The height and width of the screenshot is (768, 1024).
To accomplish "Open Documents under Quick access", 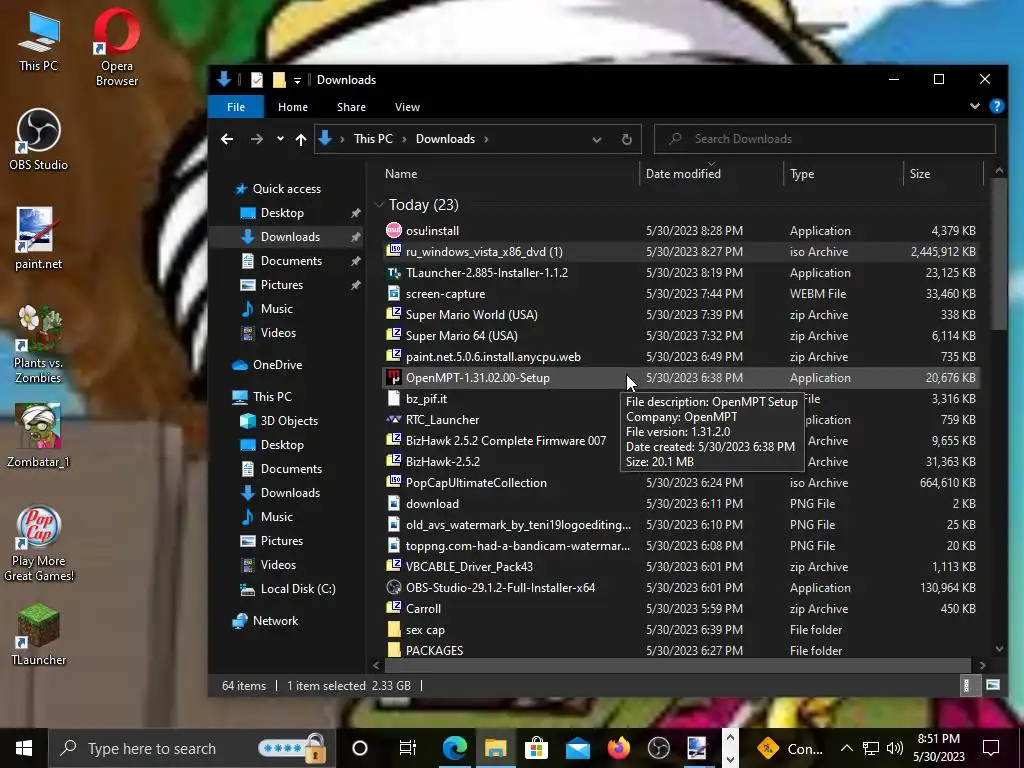I will 291,261.
